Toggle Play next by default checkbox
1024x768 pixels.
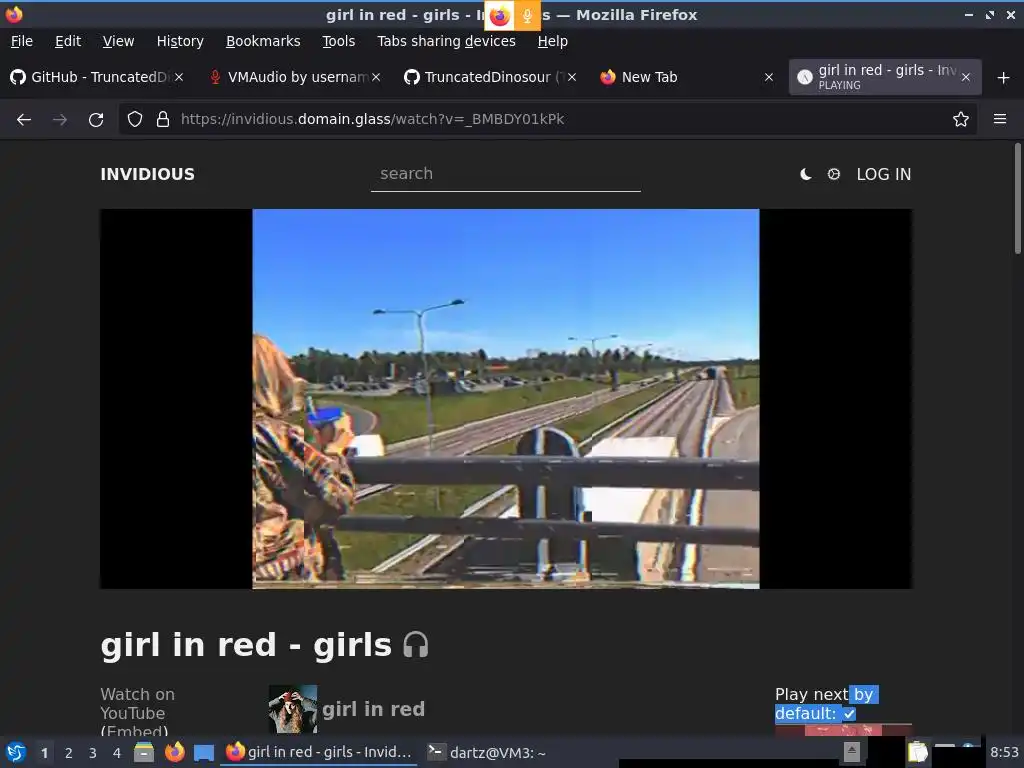pyautogui.click(x=849, y=714)
